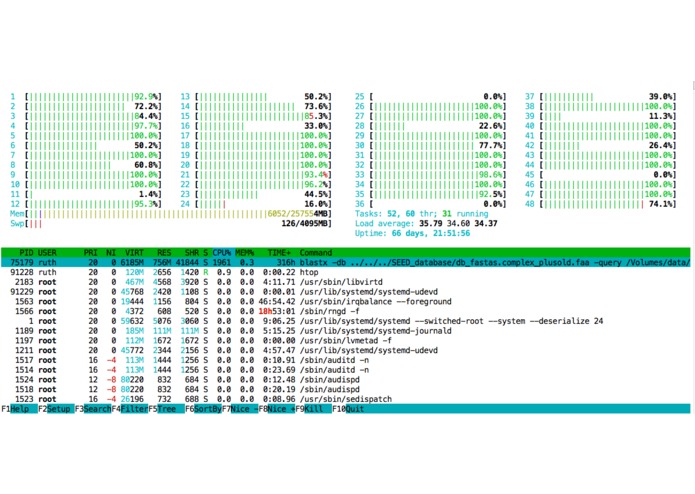Sort by the PID column header
The image size is (695, 494).
pos(26,253)
